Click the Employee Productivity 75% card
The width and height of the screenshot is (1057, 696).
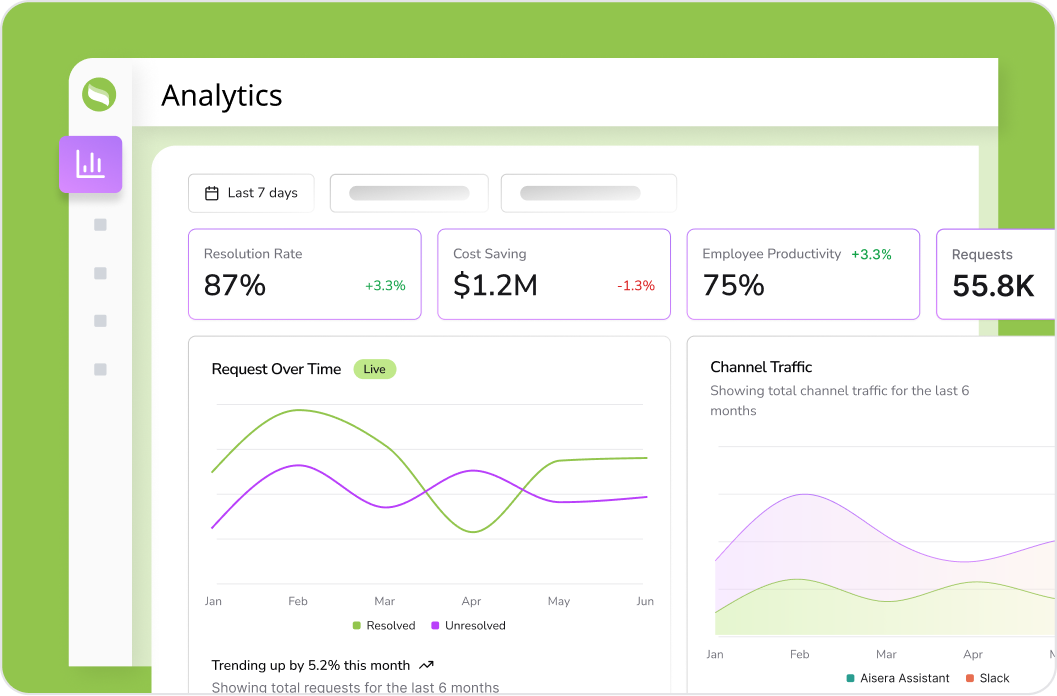(802, 274)
